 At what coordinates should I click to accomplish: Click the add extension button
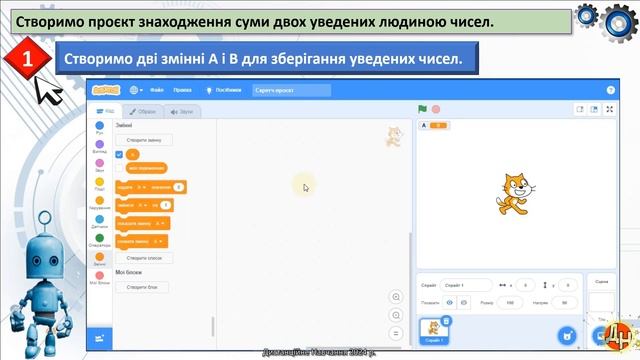coord(100,338)
